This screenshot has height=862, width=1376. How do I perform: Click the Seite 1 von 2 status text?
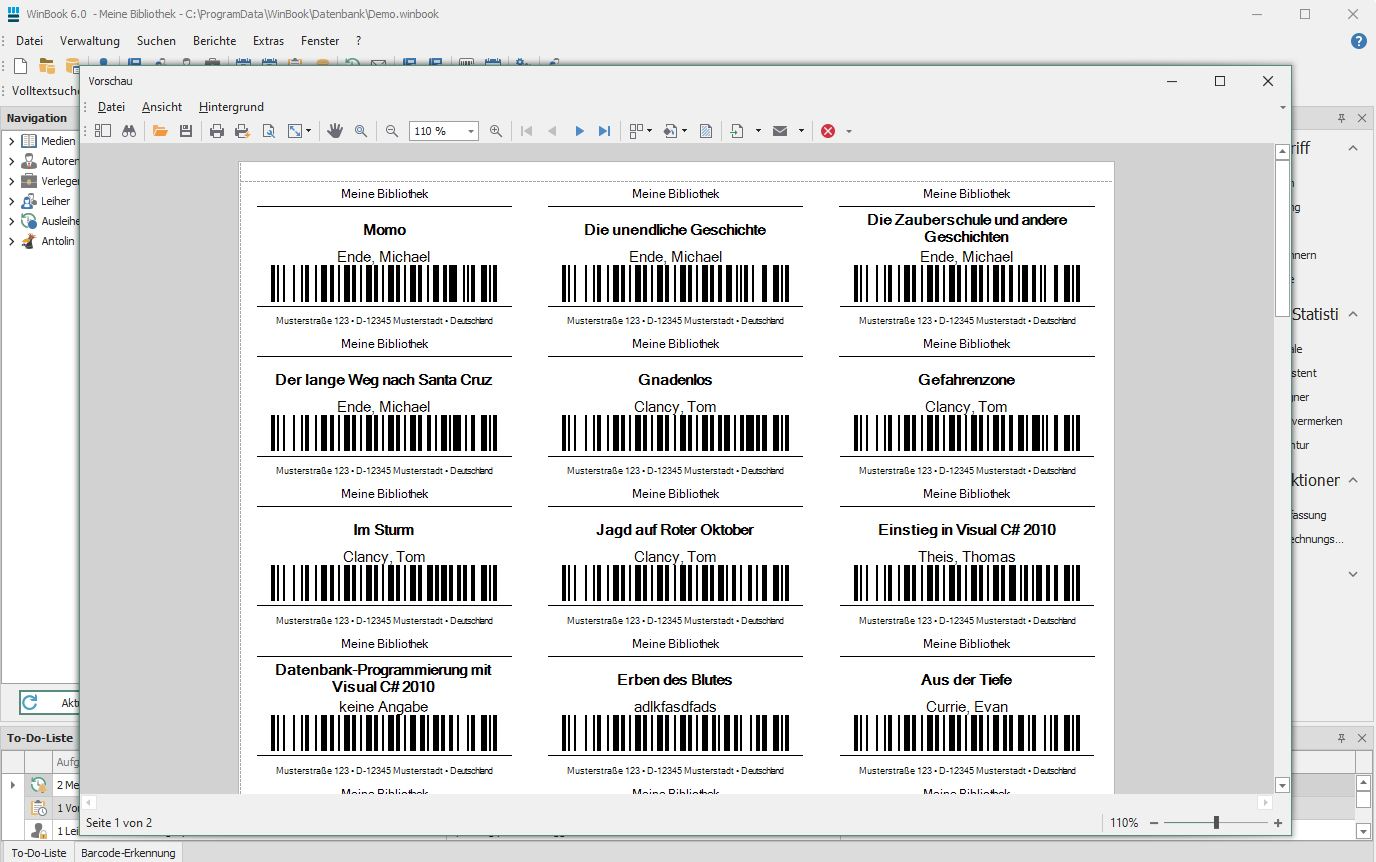[119, 823]
